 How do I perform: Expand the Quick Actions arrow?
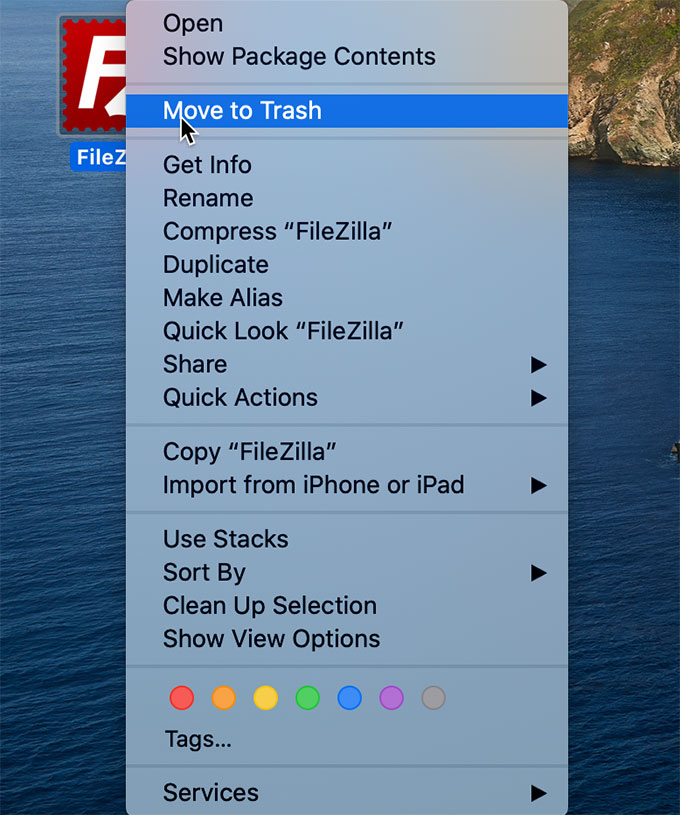pyautogui.click(x=539, y=398)
